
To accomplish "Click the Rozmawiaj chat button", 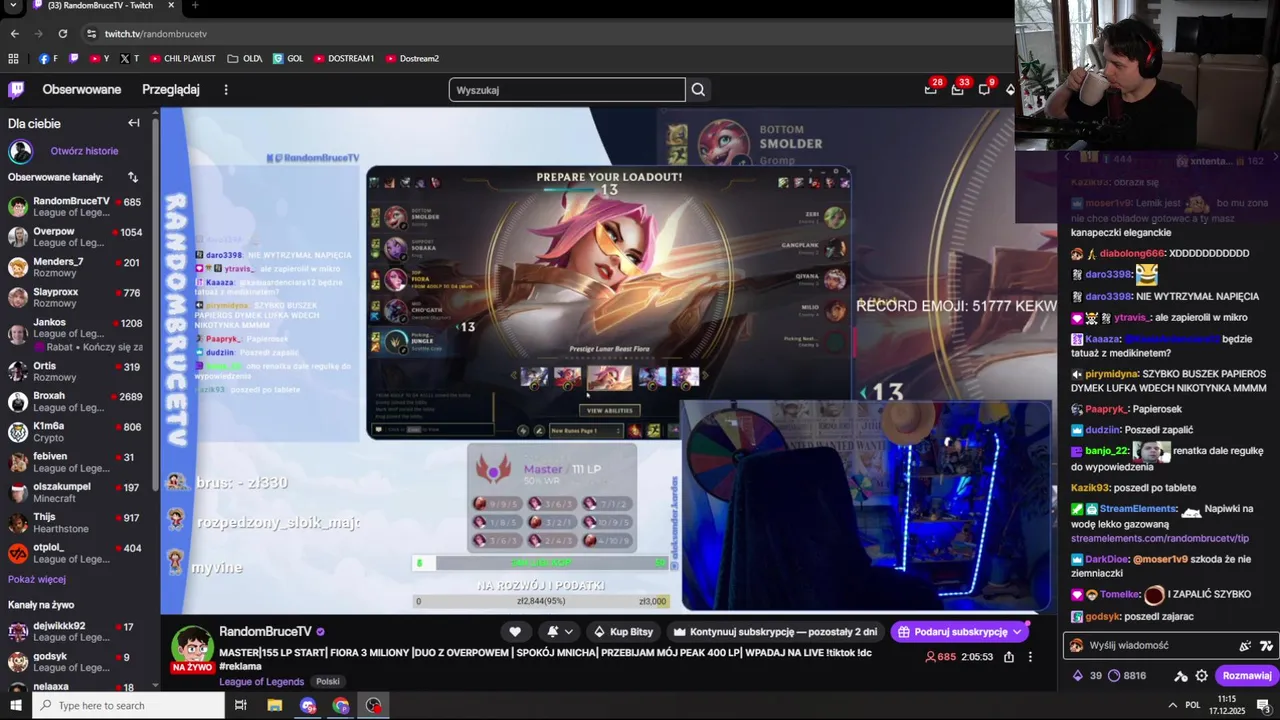I will 1246,675.
